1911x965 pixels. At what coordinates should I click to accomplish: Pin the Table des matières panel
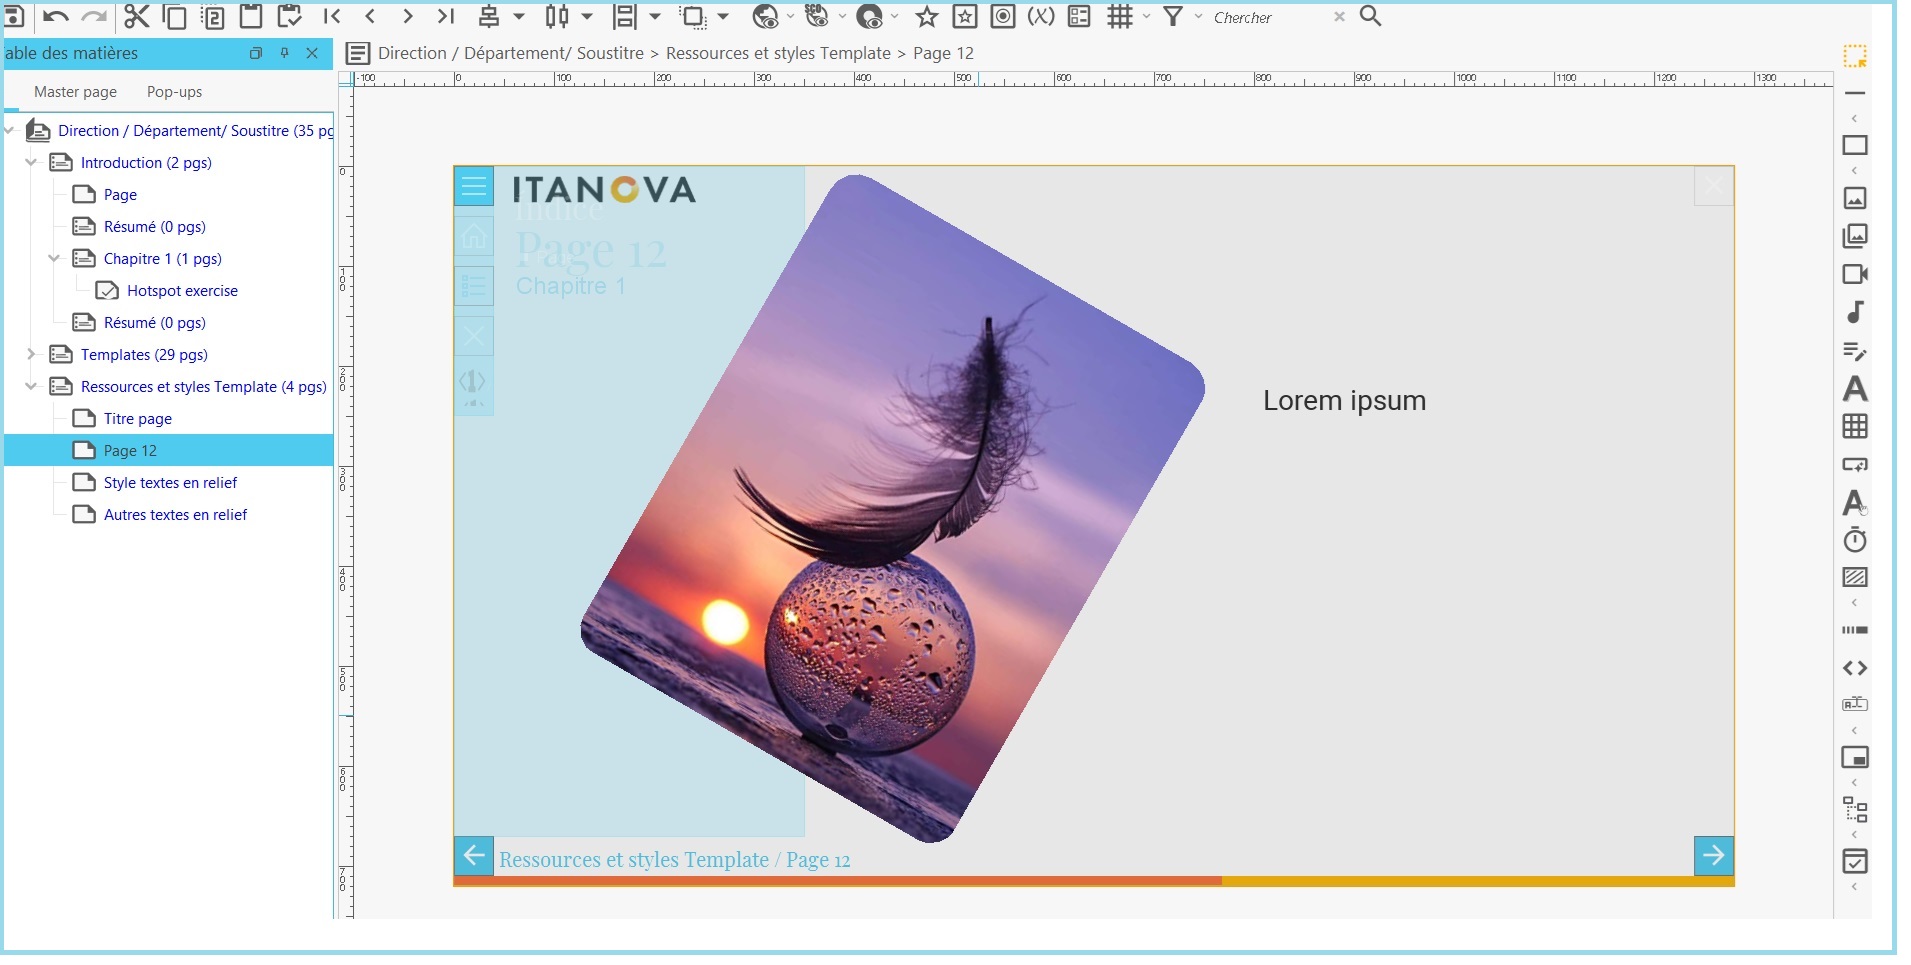pyautogui.click(x=285, y=53)
